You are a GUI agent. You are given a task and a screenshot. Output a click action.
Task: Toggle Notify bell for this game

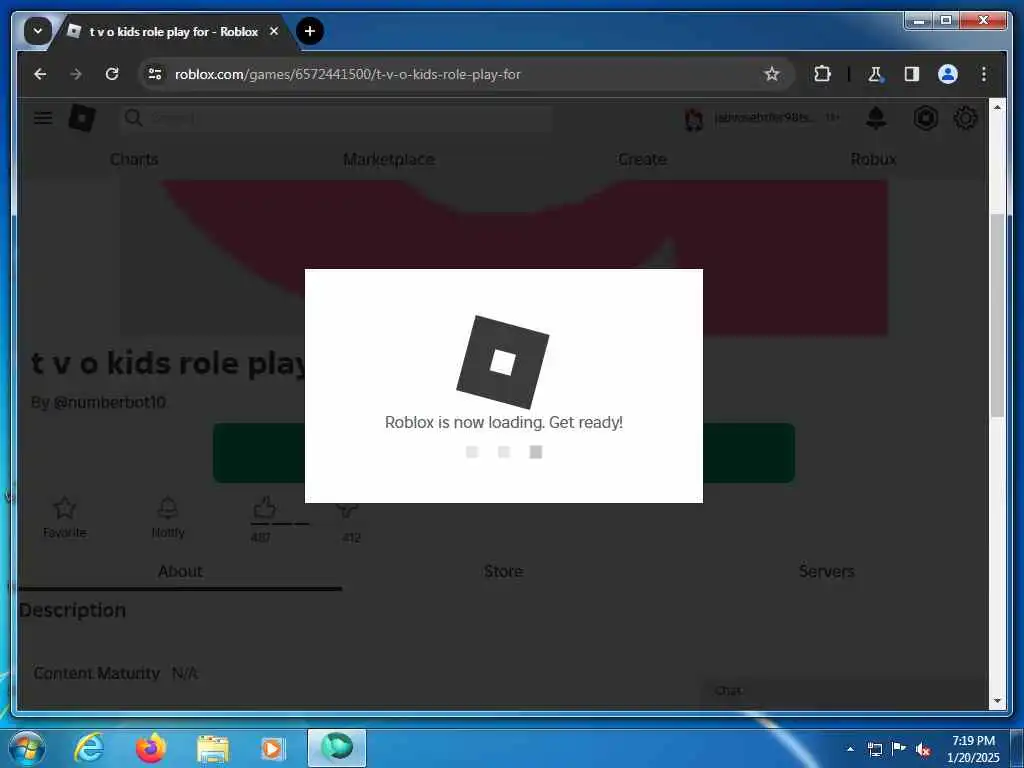[x=168, y=508]
